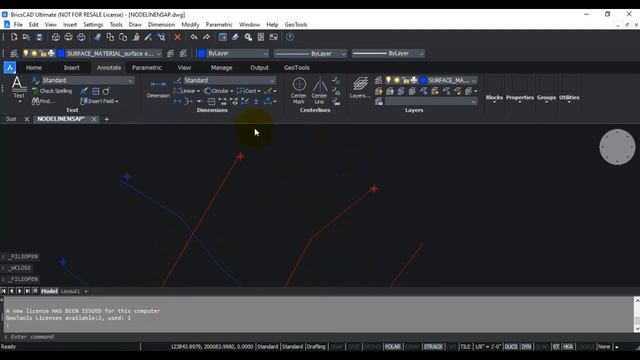Click the blue color swatch in ByLayer color control
The height and width of the screenshot is (360, 640).
click(x=202, y=53)
